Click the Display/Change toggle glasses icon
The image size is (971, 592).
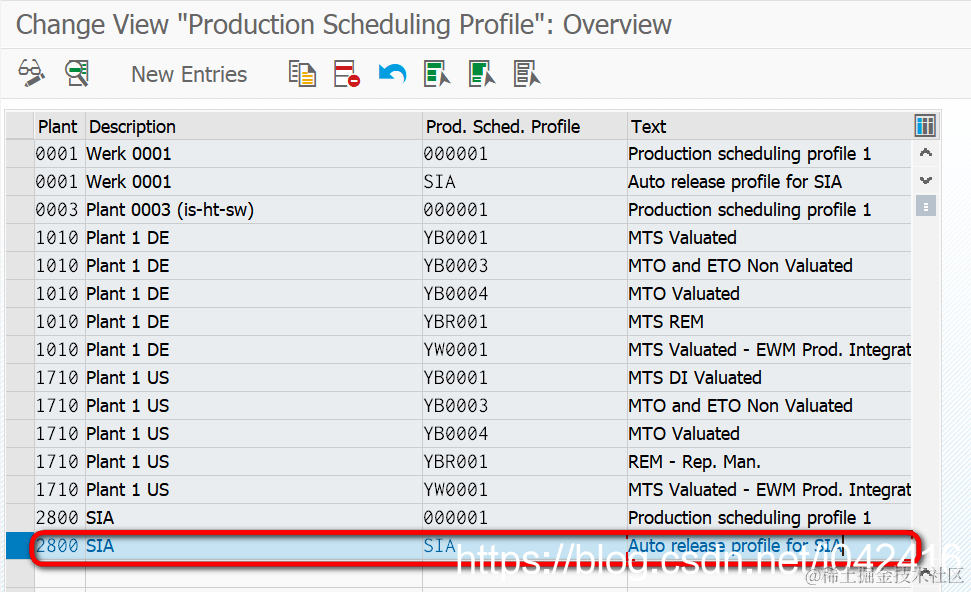coord(31,73)
